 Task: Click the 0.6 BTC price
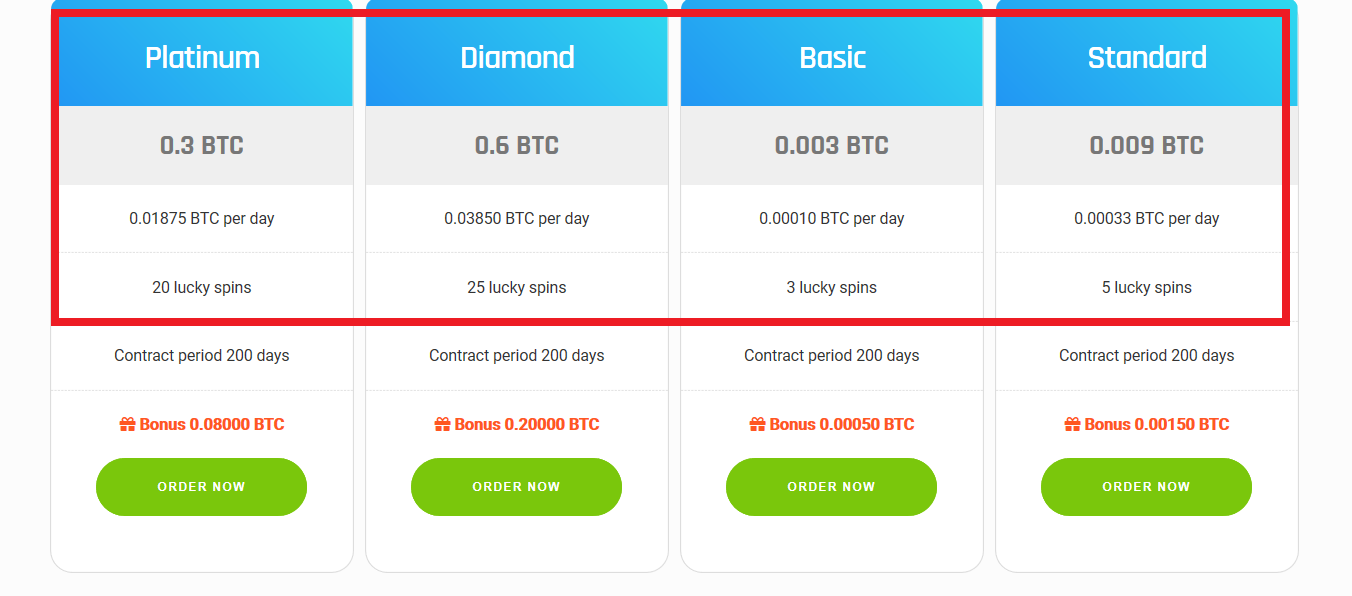click(x=517, y=146)
